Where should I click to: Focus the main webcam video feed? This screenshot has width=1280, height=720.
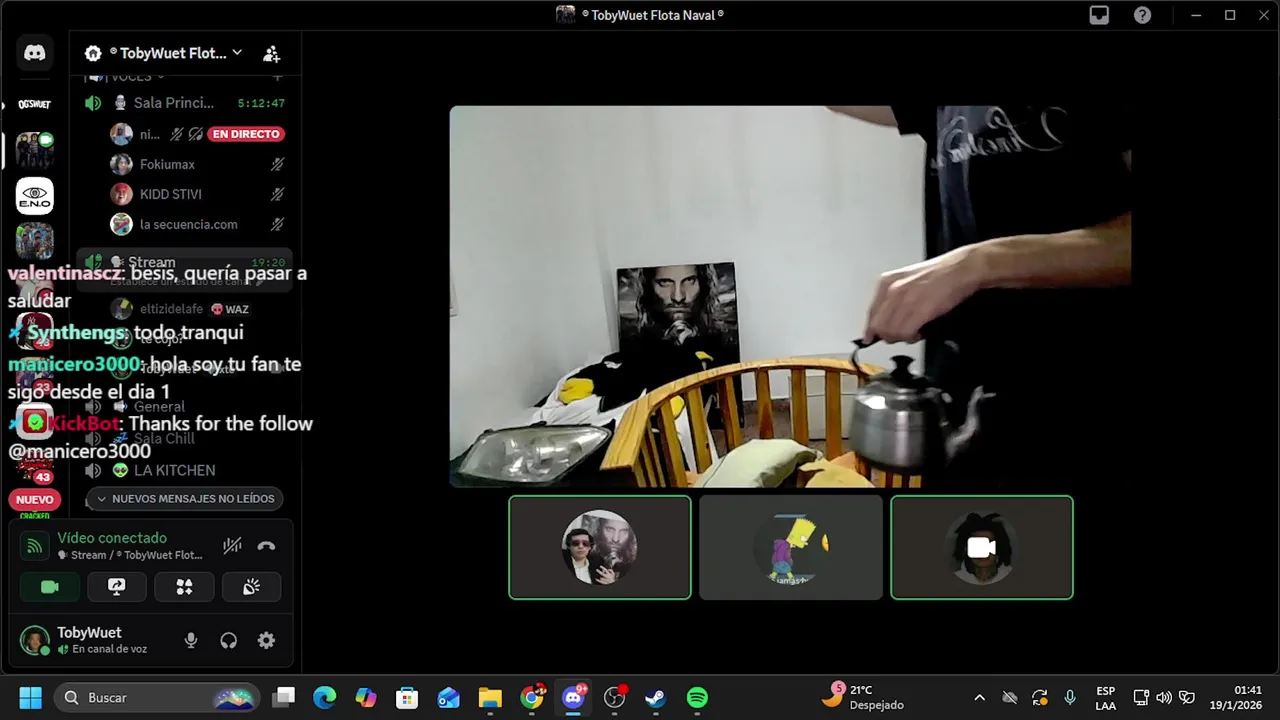790,296
